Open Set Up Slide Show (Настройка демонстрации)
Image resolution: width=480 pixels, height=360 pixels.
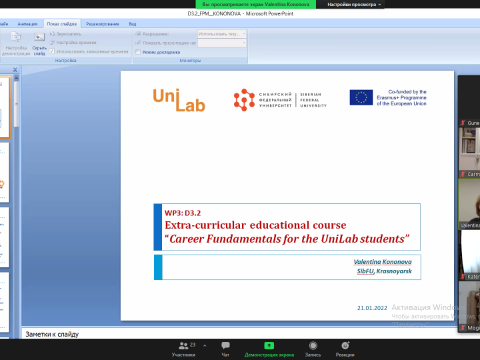click(16, 43)
